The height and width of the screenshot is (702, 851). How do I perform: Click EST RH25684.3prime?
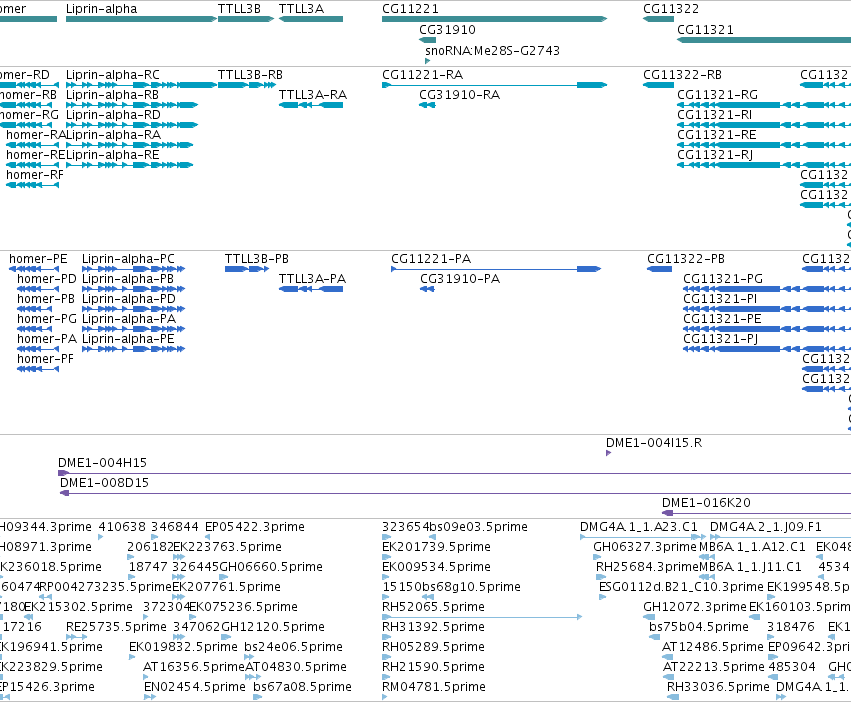601,577
